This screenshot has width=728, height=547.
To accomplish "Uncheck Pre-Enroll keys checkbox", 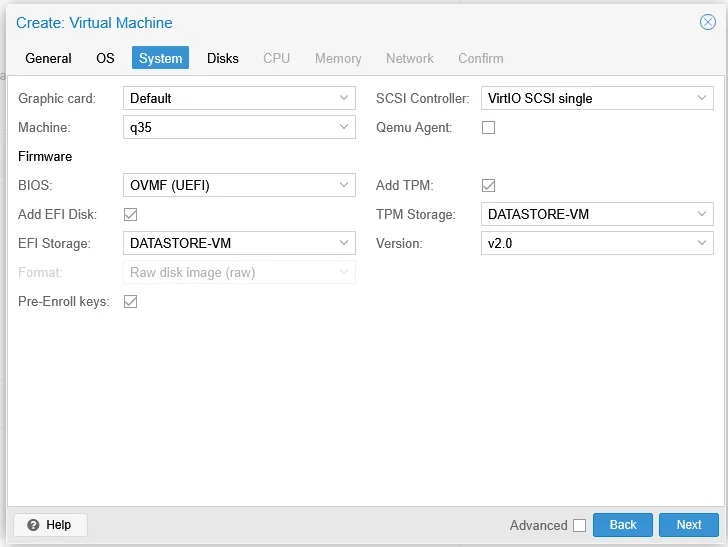I will [x=131, y=301].
